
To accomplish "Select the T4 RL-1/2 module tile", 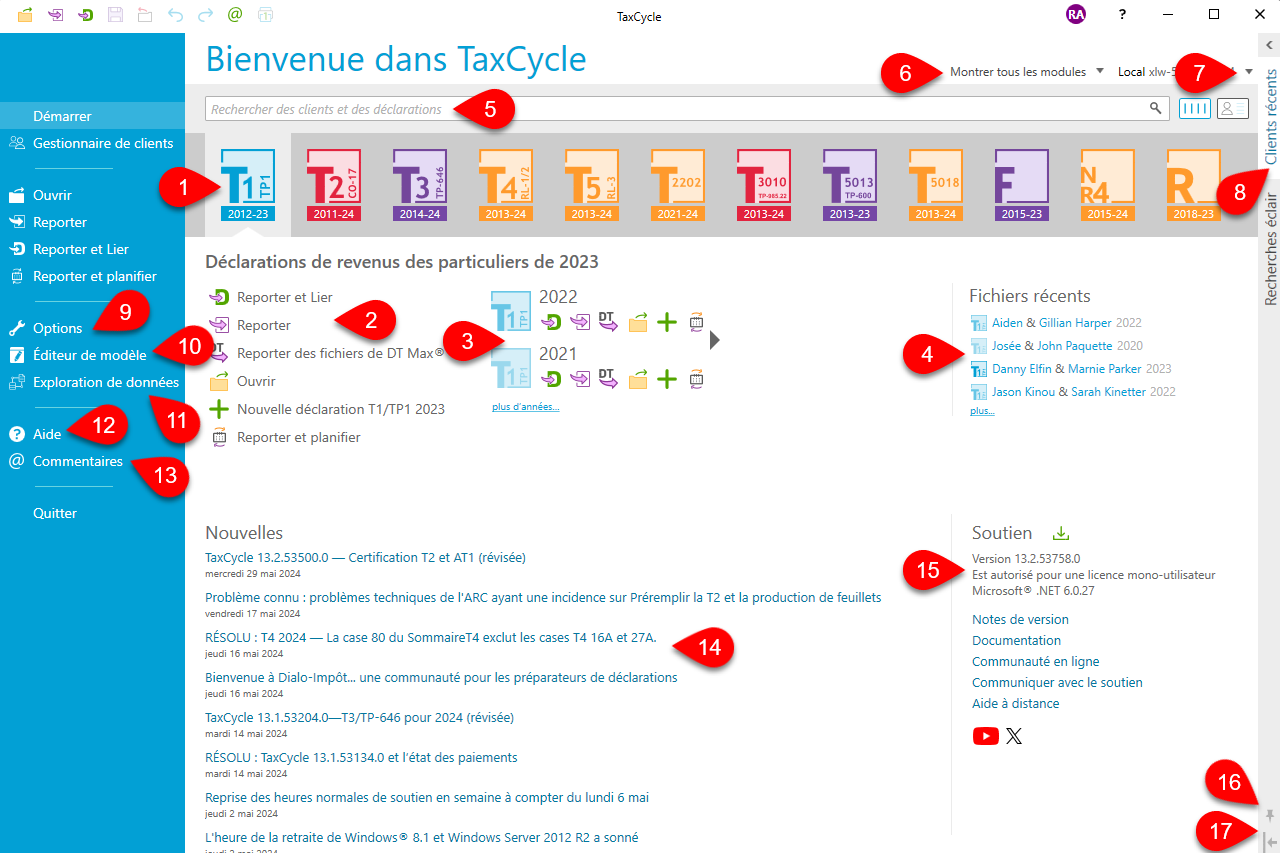I will (x=504, y=185).
